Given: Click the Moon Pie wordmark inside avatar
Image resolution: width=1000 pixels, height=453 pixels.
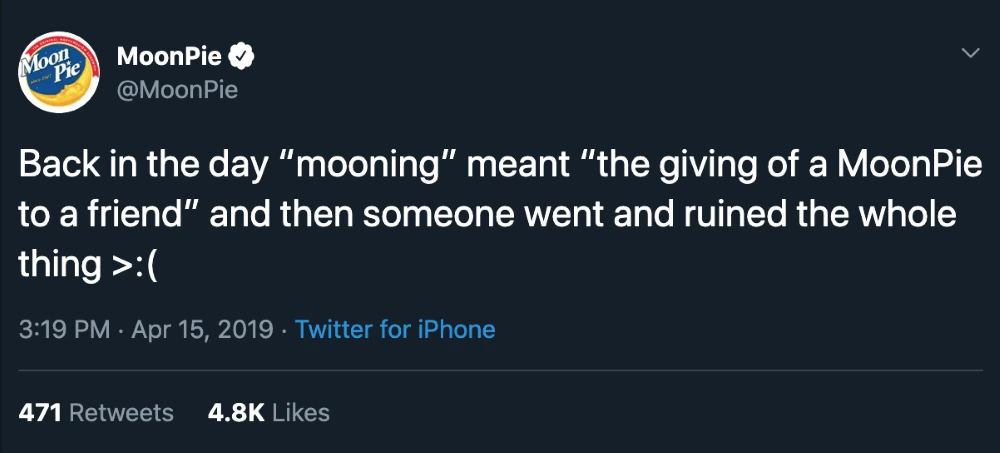Looking at the screenshot, I should tap(54, 64).
